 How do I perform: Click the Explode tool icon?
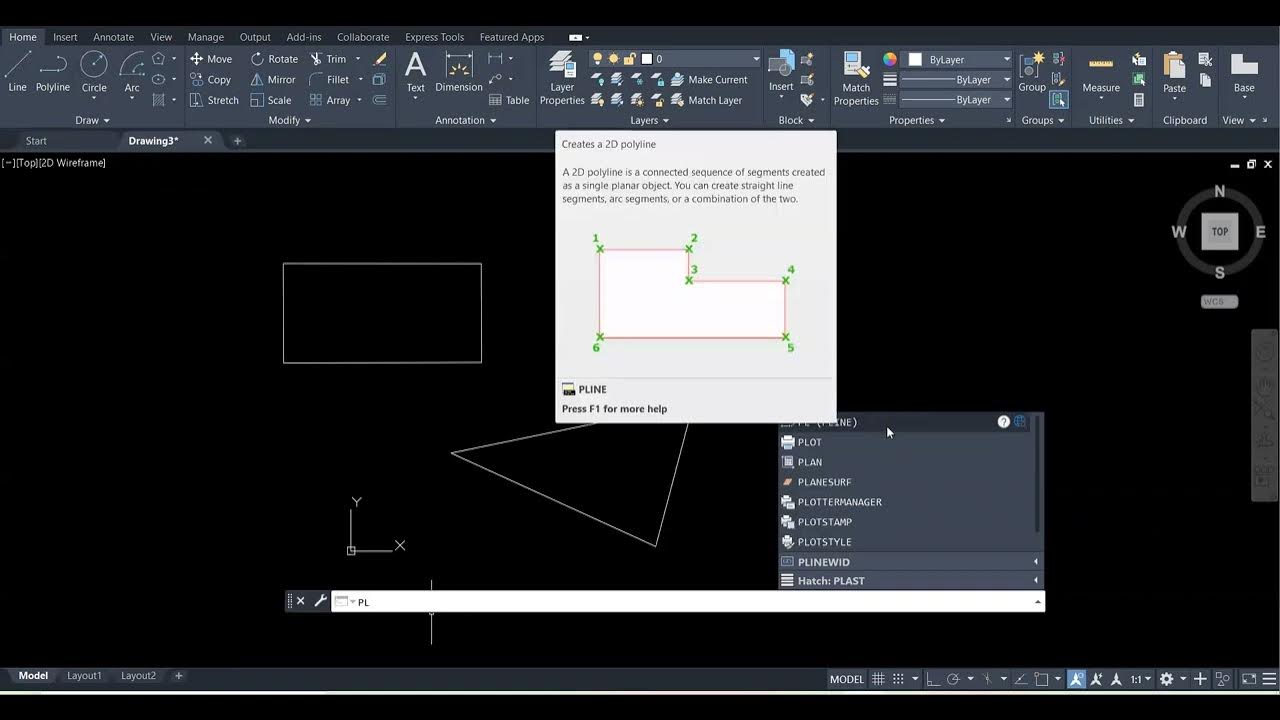(380, 80)
